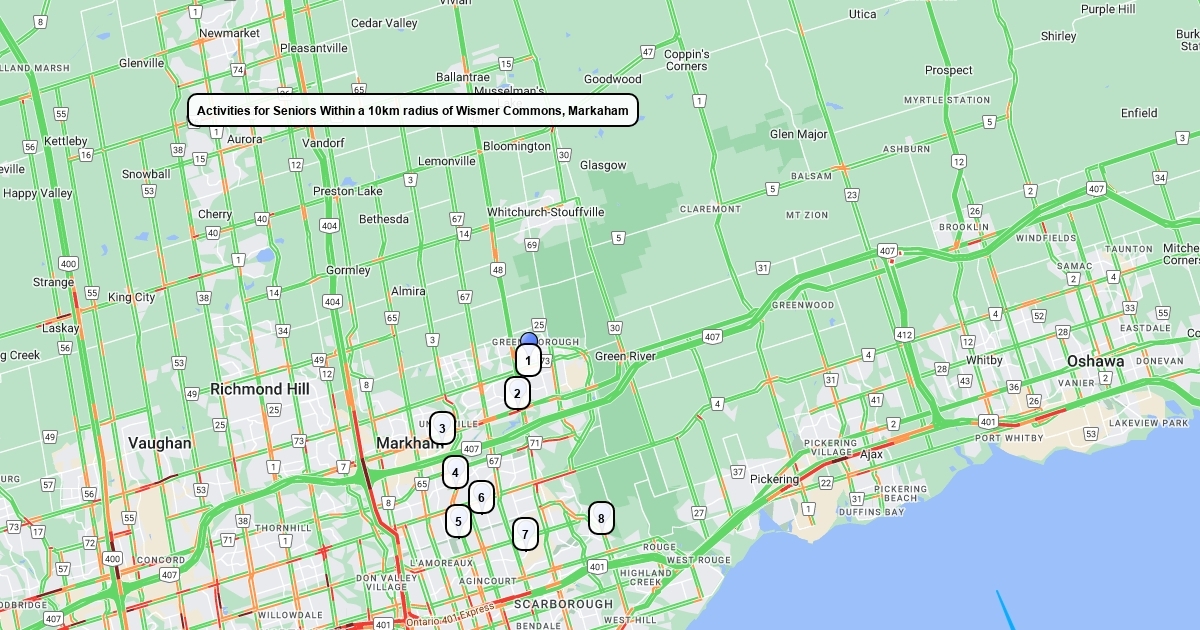The height and width of the screenshot is (630, 1200).
Task: Click location marker number 7
Action: tap(525, 534)
